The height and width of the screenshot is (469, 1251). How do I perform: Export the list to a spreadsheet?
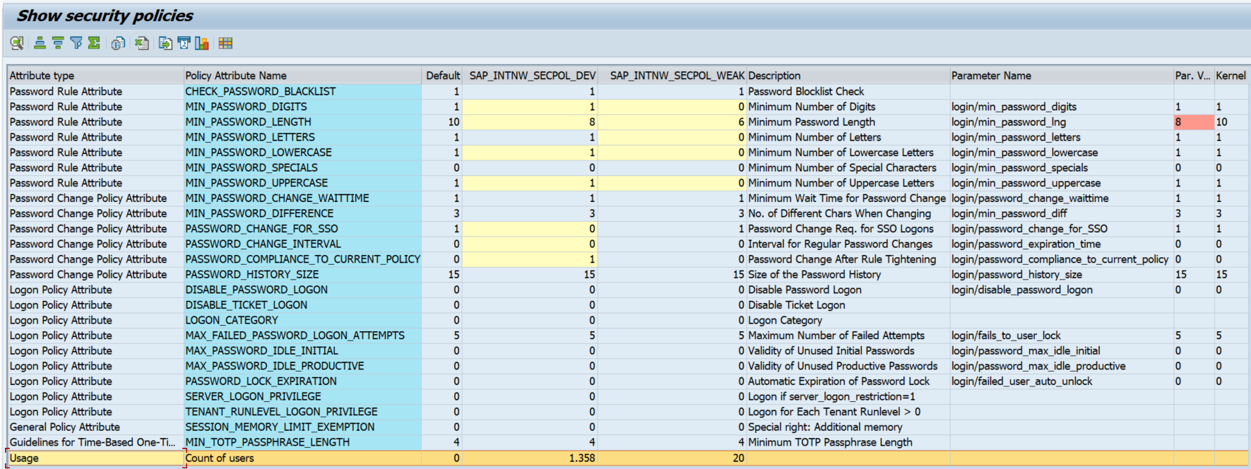tap(142, 43)
